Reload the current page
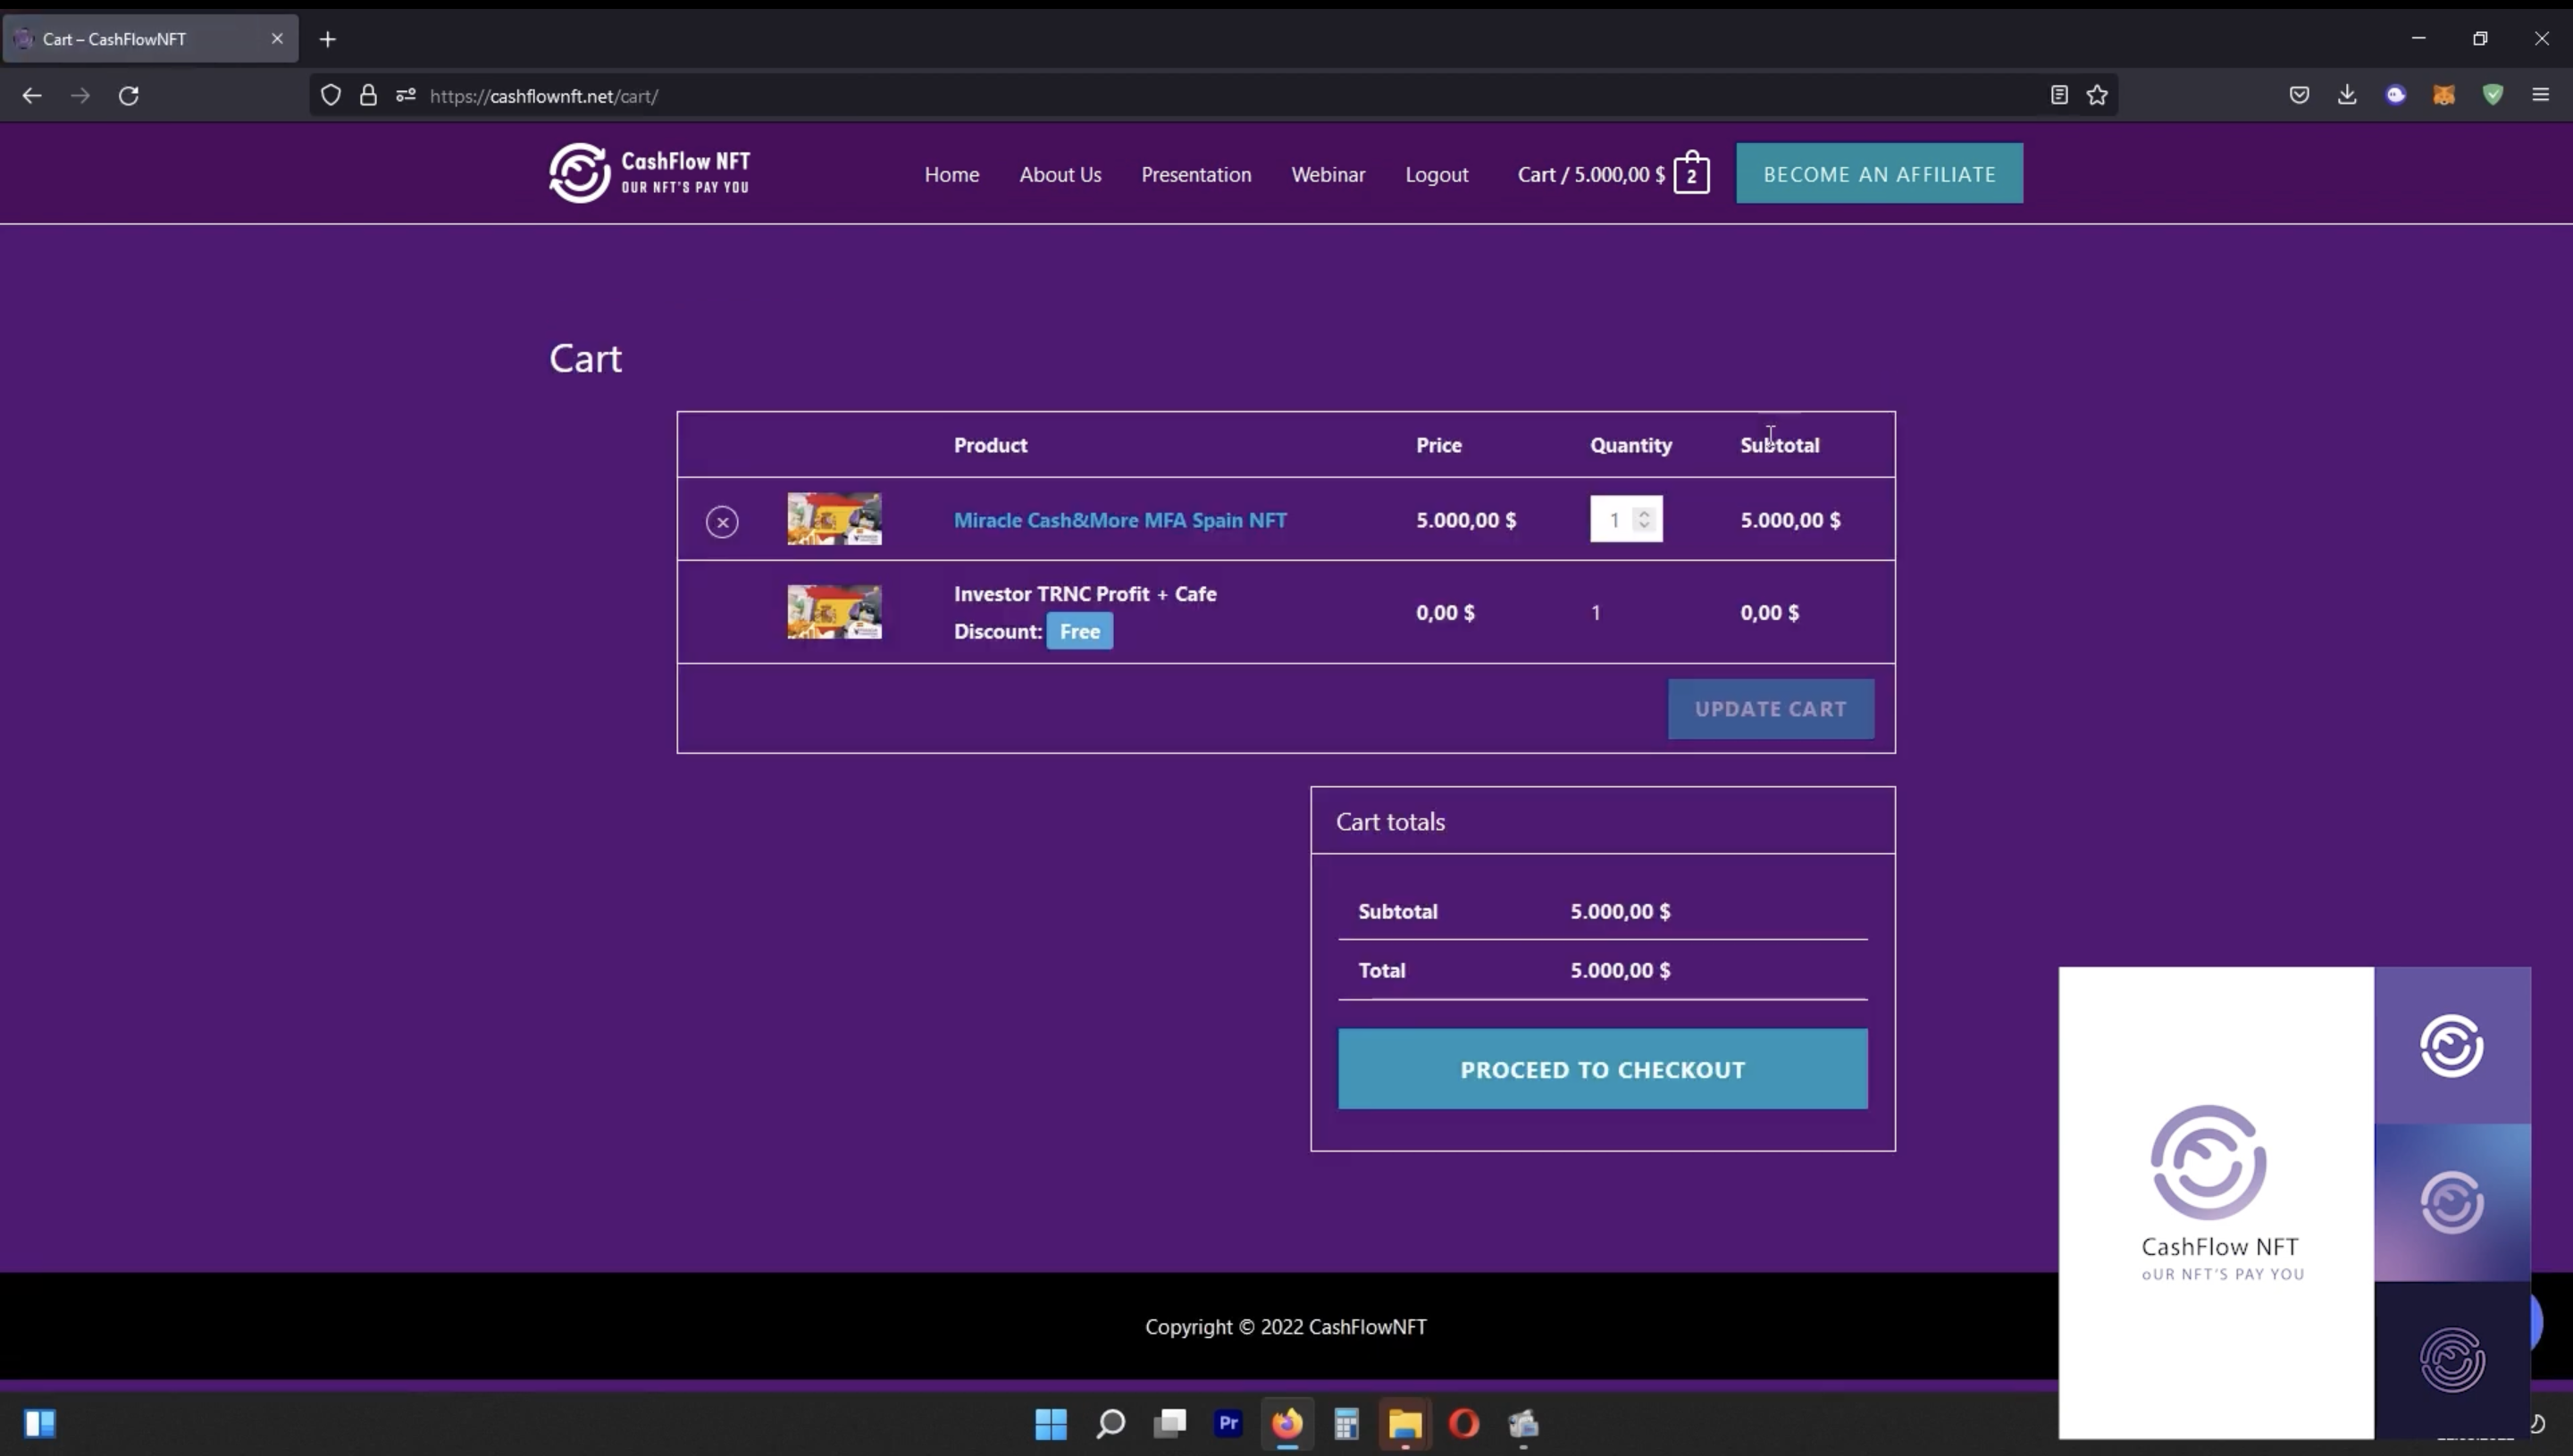2573x1456 pixels. click(x=129, y=96)
